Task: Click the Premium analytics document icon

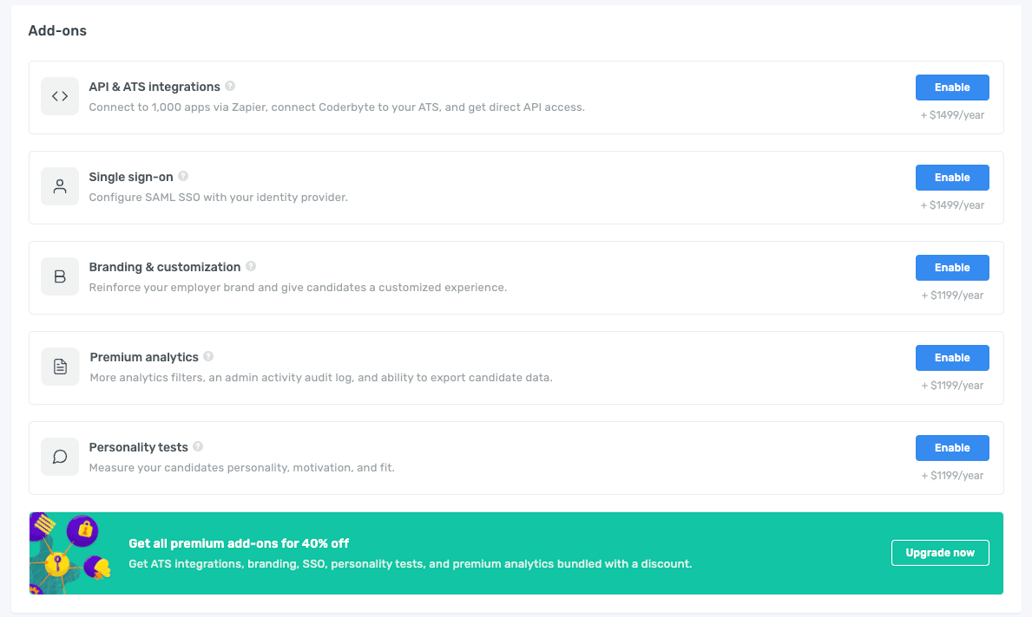Action: 59,366
